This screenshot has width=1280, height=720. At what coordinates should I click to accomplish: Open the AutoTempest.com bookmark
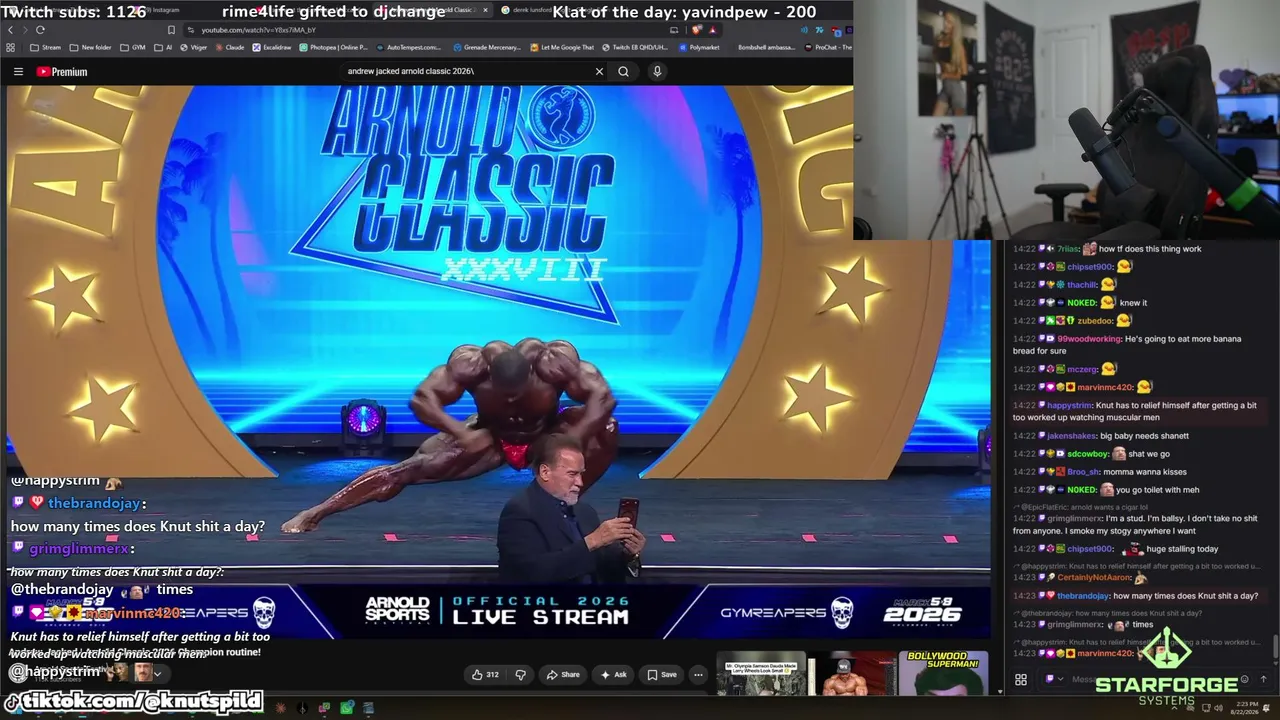point(409,47)
